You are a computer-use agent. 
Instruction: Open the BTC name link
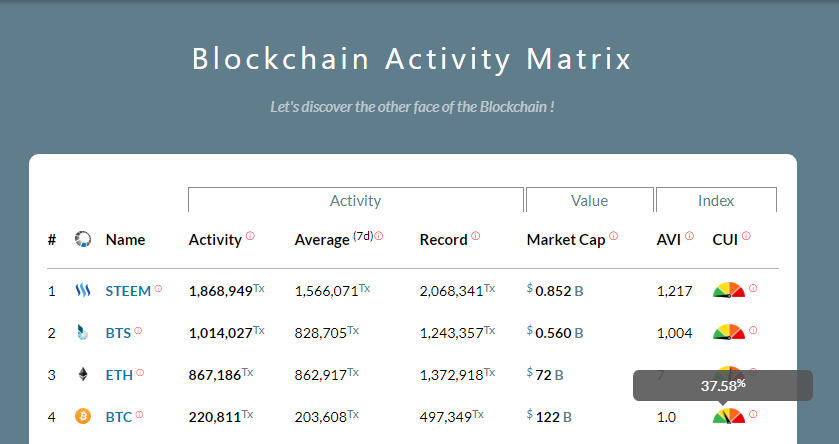(x=119, y=417)
